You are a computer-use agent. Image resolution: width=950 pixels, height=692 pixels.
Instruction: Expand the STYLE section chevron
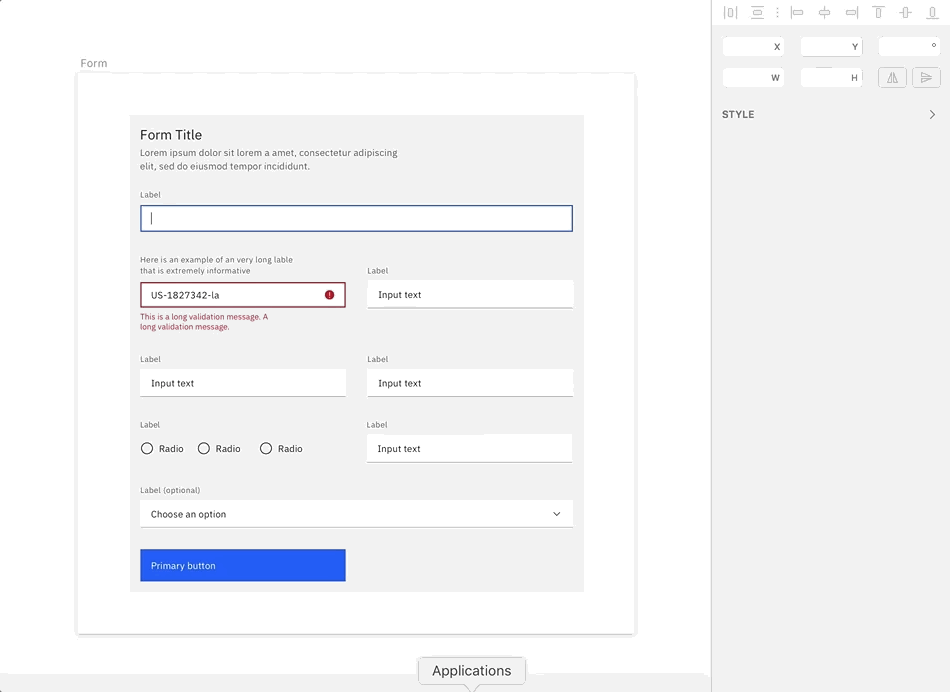[x=933, y=115]
